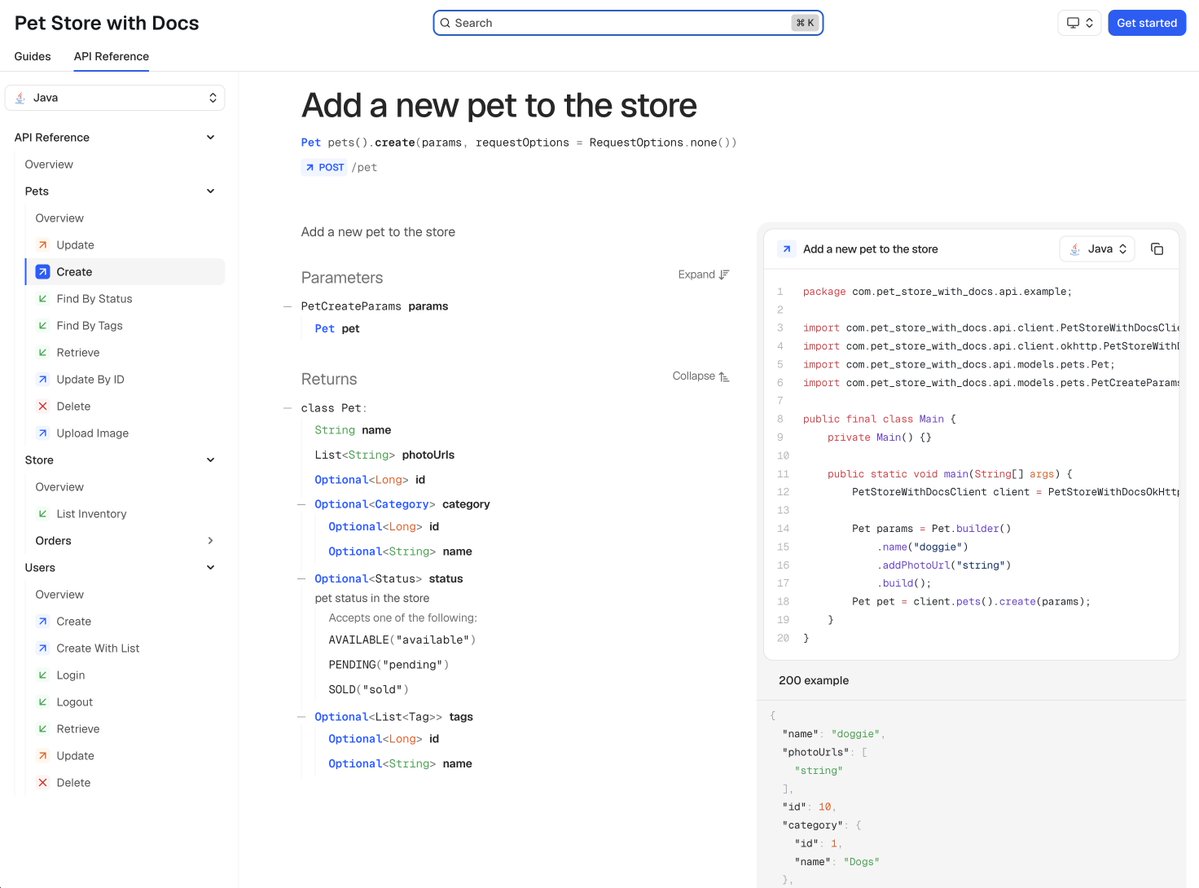Open the theme appearance selector
1199x888 pixels.
pos(1079,22)
